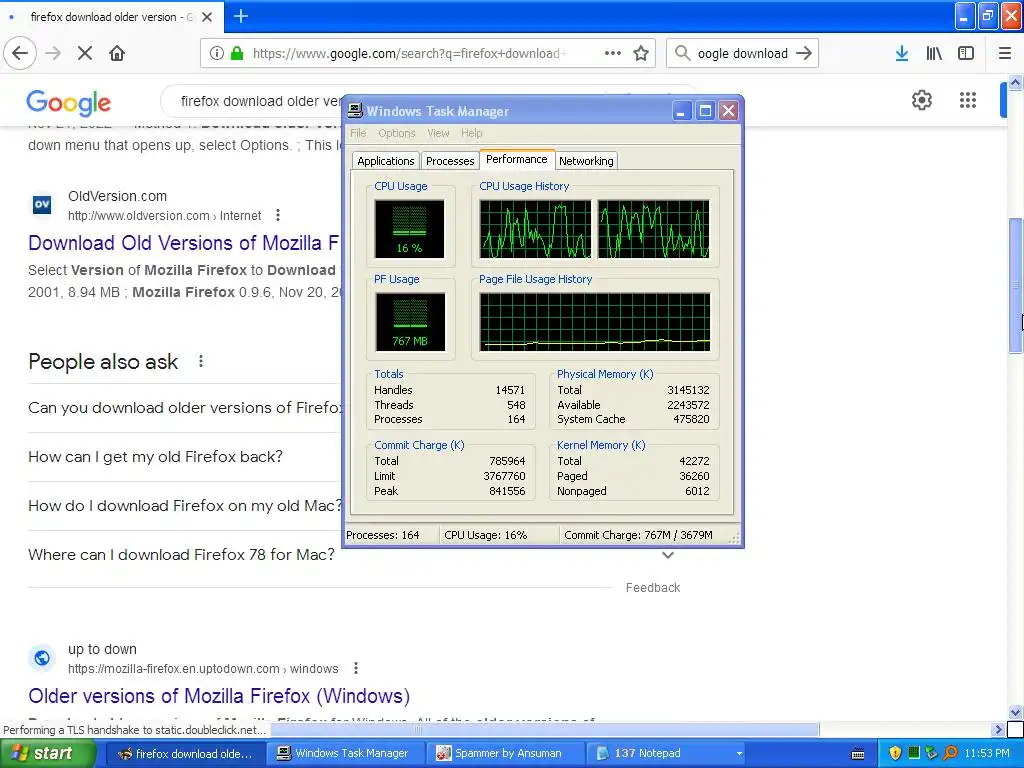This screenshot has height=768, width=1024.
Task: Open the Task Manager File menu
Action: click(x=358, y=133)
